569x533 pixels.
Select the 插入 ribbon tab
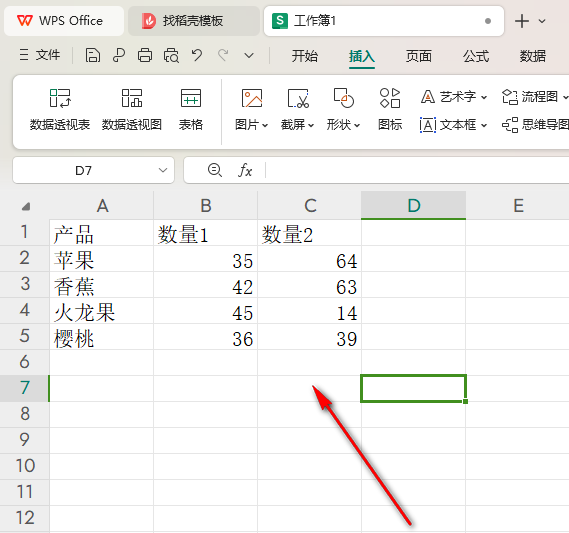pos(362,56)
